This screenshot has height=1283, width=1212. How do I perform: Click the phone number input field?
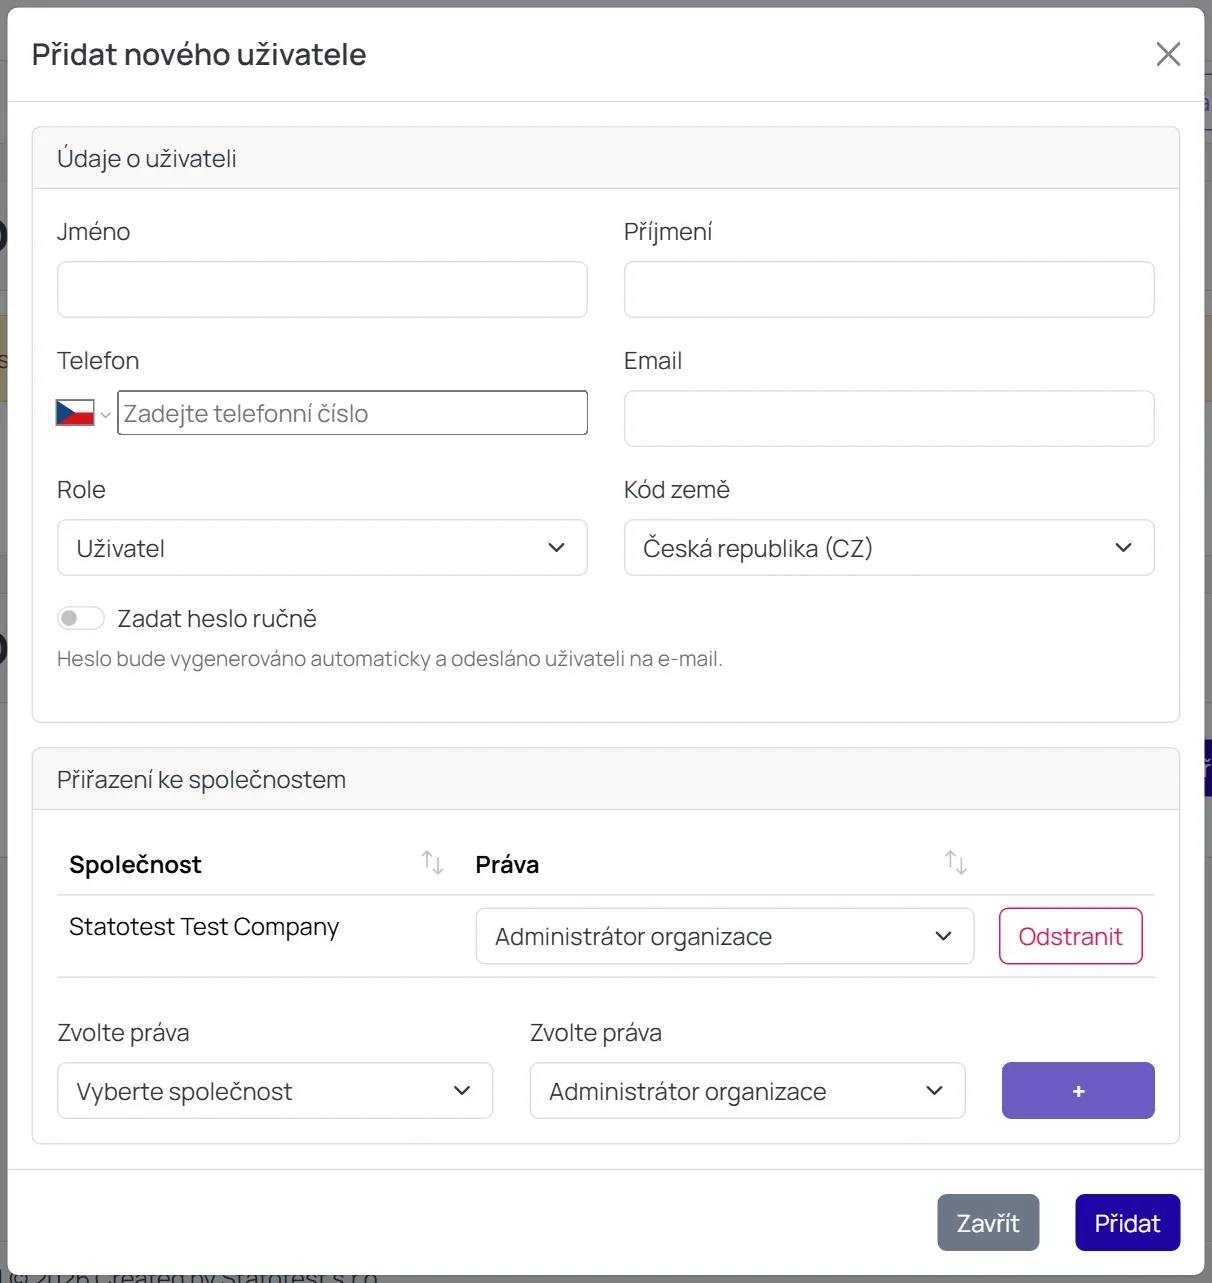tap(352, 413)
